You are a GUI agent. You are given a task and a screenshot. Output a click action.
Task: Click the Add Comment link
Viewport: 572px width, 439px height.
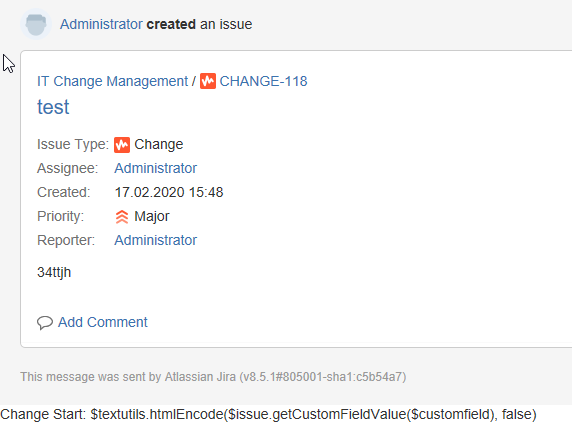[103, 322]
